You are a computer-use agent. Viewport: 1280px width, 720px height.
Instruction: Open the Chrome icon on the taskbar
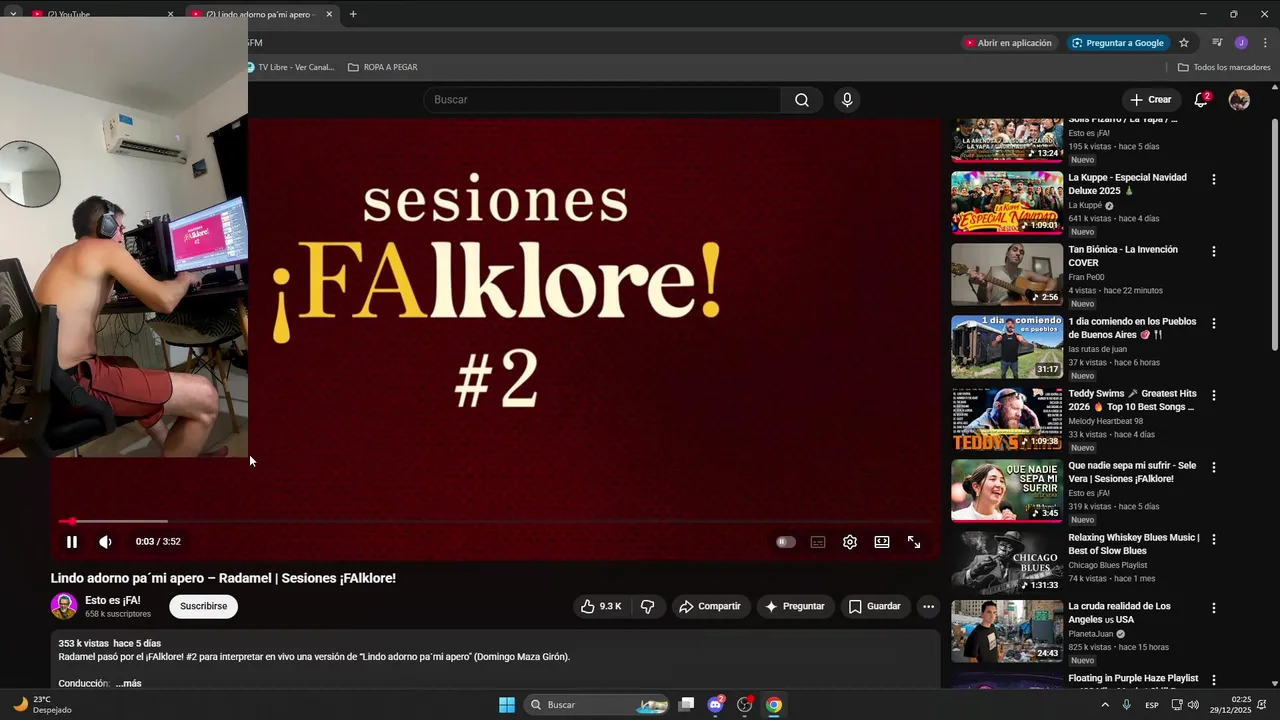774,705
